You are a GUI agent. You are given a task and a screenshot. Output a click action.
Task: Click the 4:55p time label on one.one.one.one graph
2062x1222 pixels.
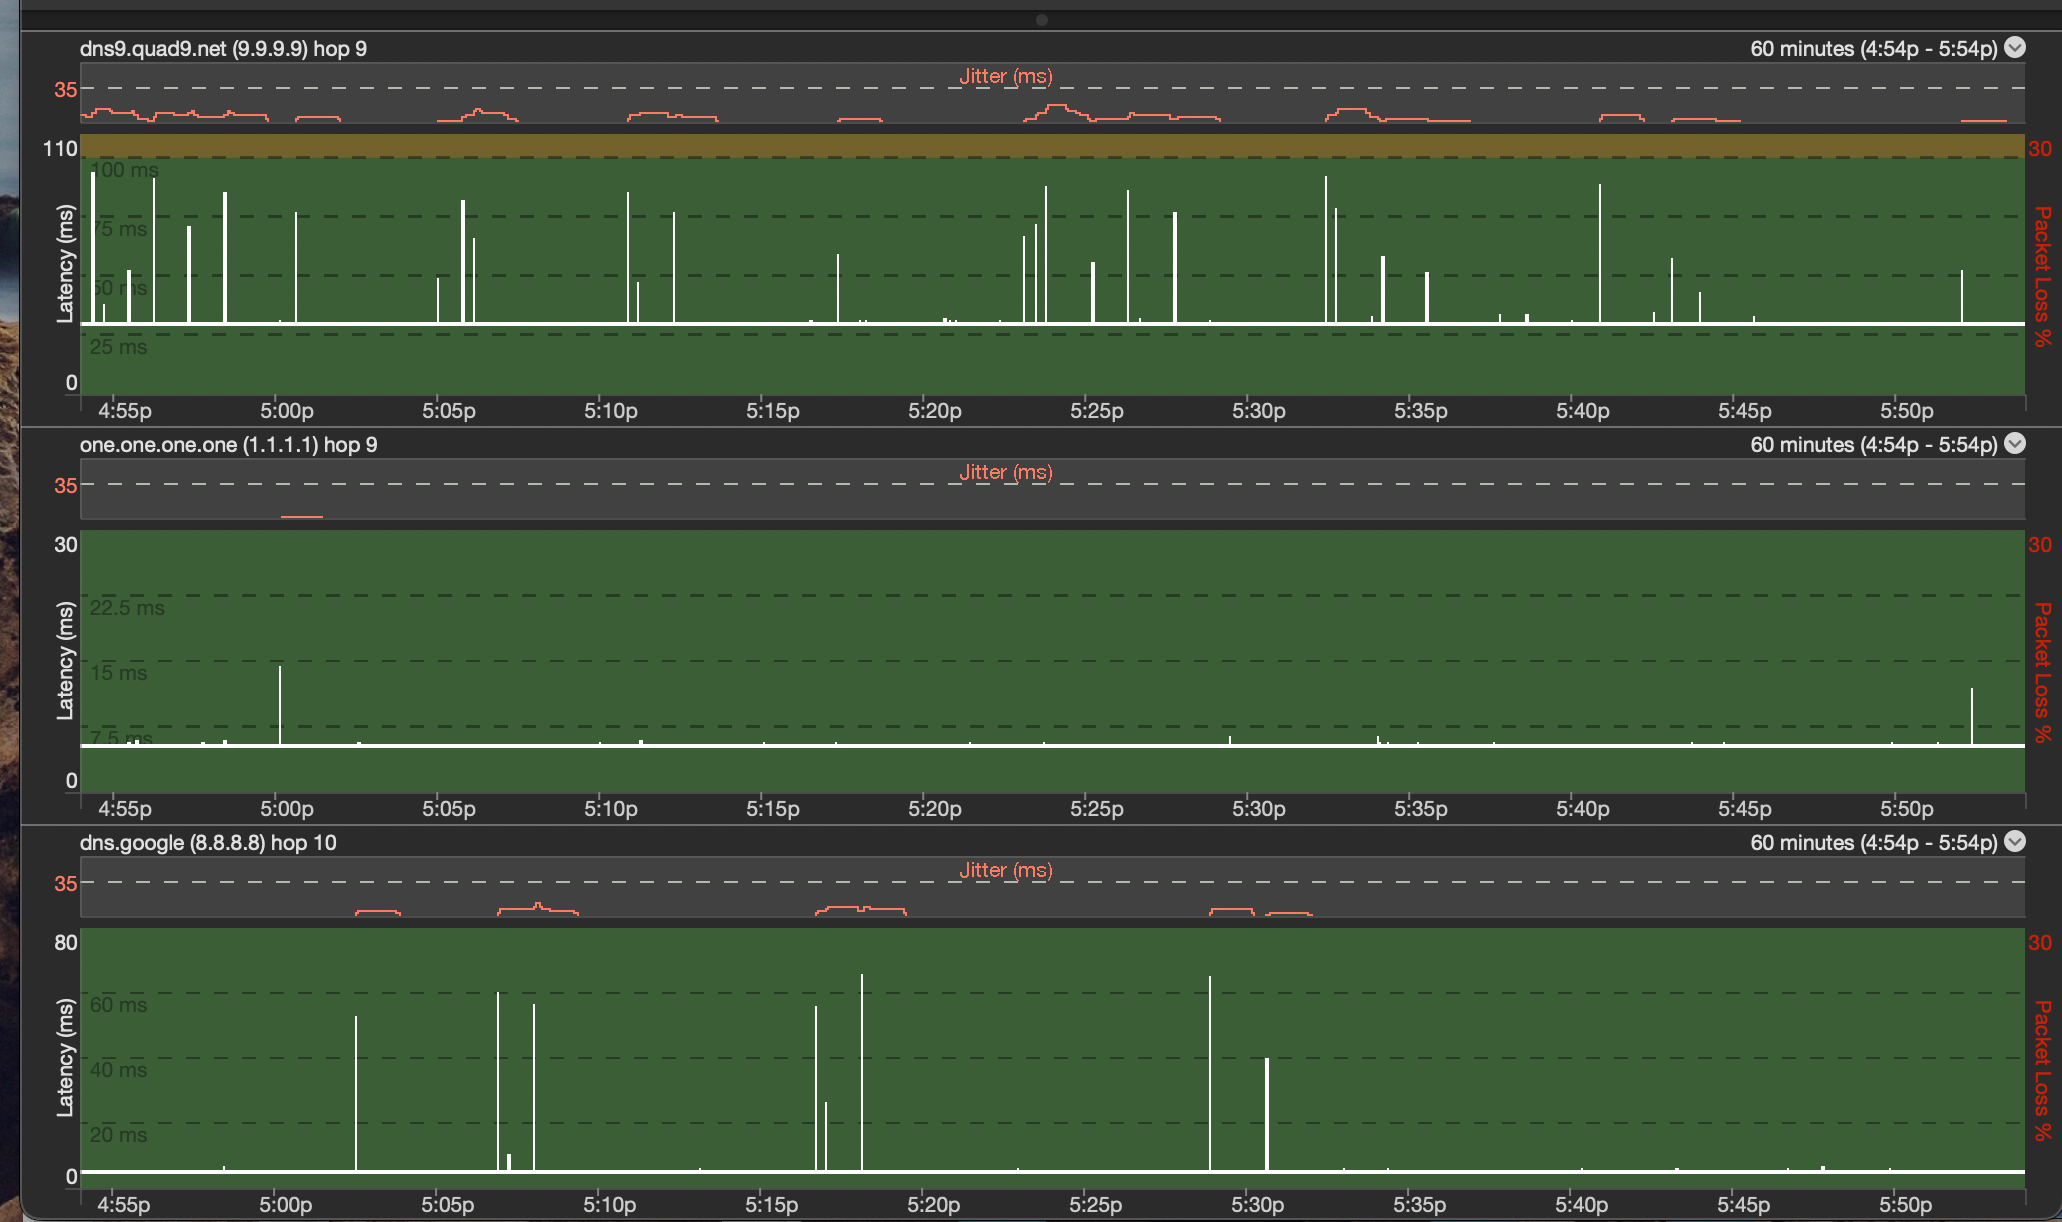(125, 808)
